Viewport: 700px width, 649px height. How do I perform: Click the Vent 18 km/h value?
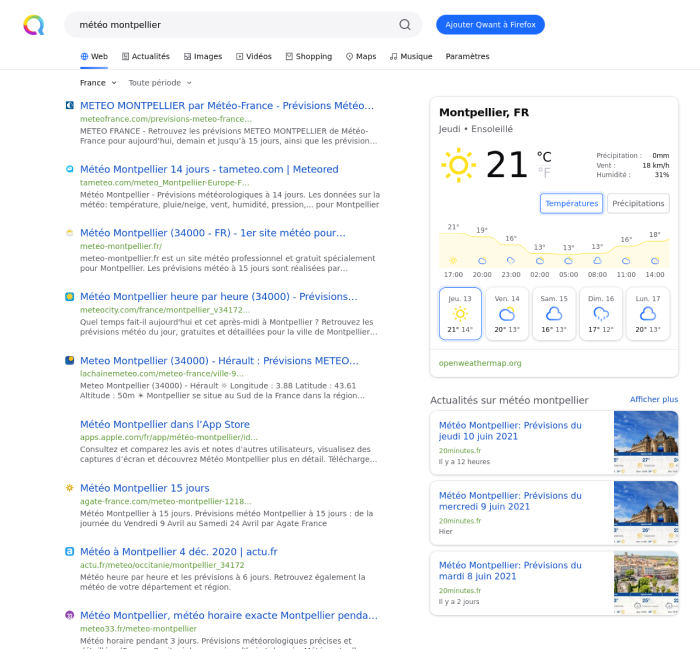click(x=656, y=165)
